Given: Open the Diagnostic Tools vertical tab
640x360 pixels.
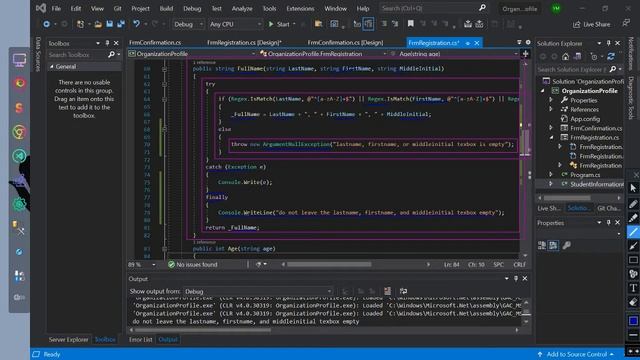Looking at the screenshot, I should click(631, 98).
